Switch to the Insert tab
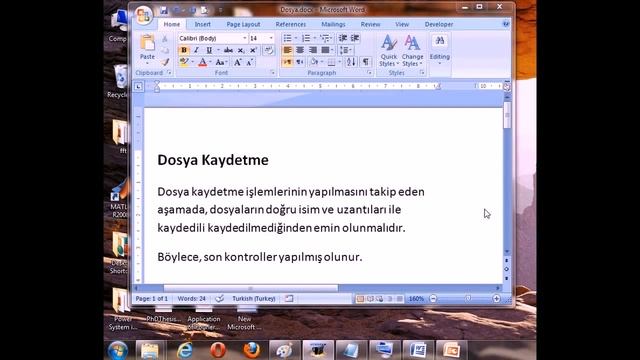 click(x=202, y=24)
